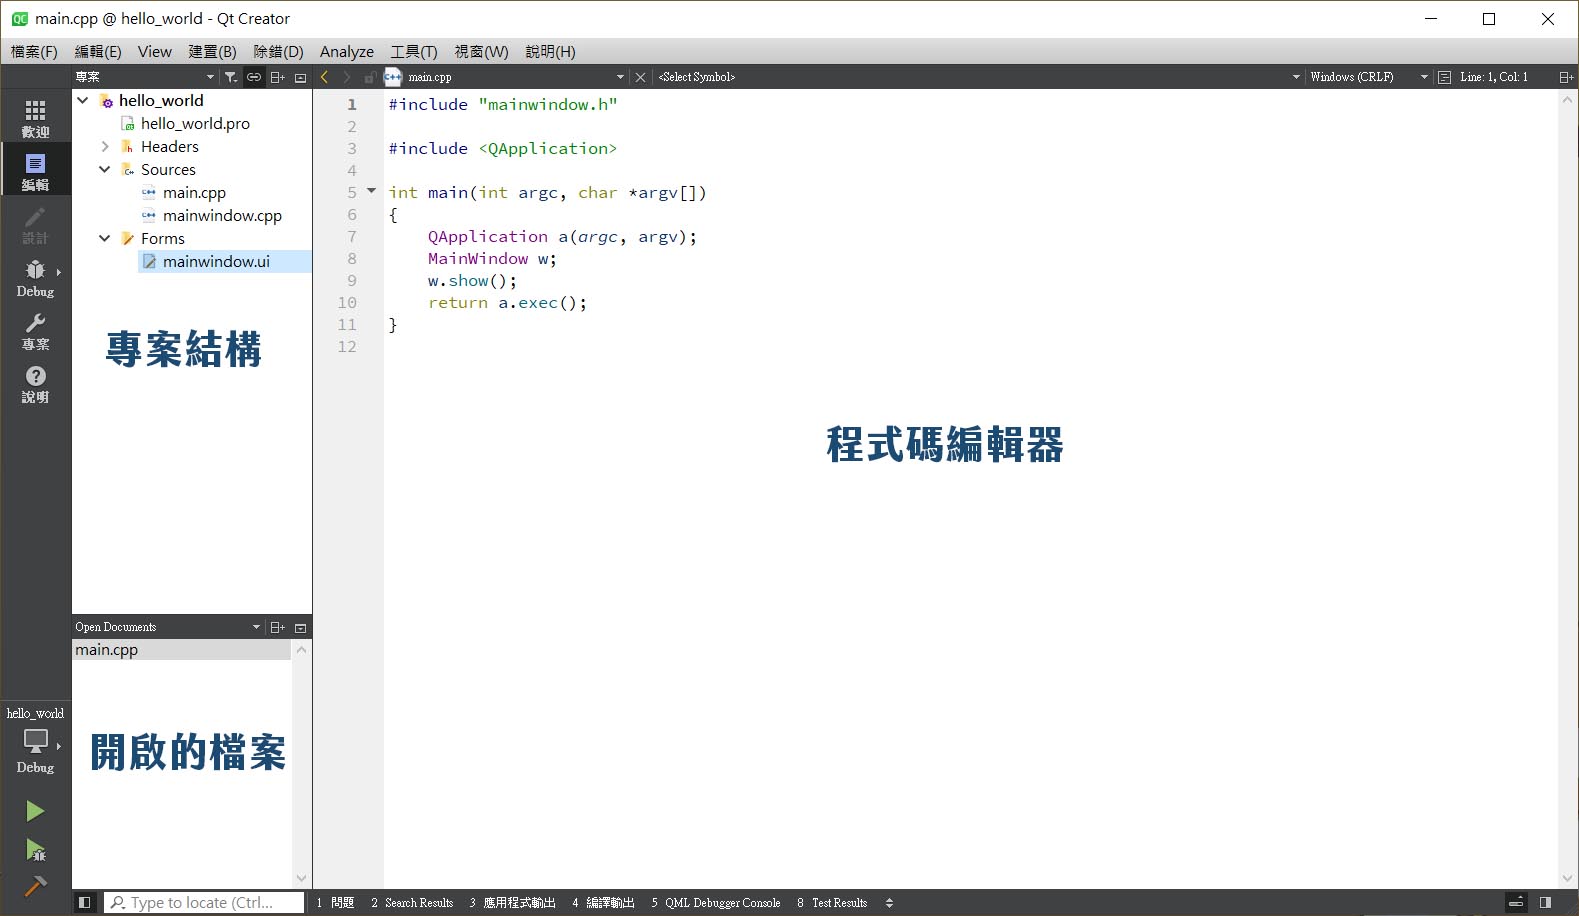Close the main.cpp document in editor toolbar
1579x916 pixels.
coord(641,77)
